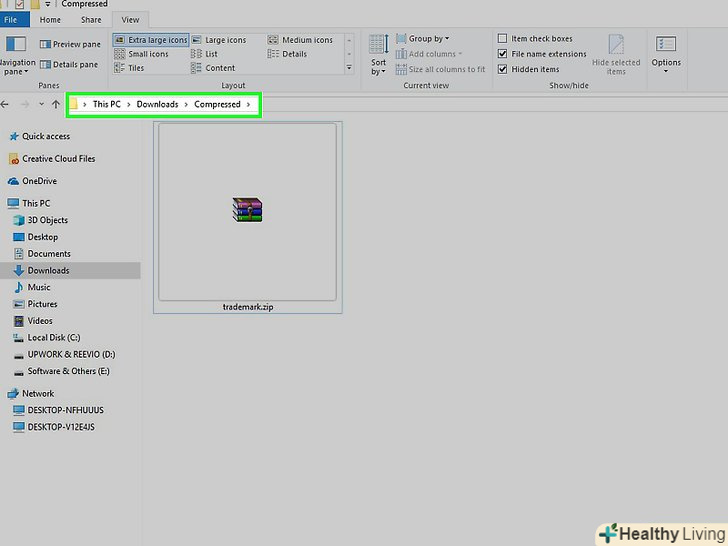Select Tiles layout

pyautogui.click(x=130, y=68)
